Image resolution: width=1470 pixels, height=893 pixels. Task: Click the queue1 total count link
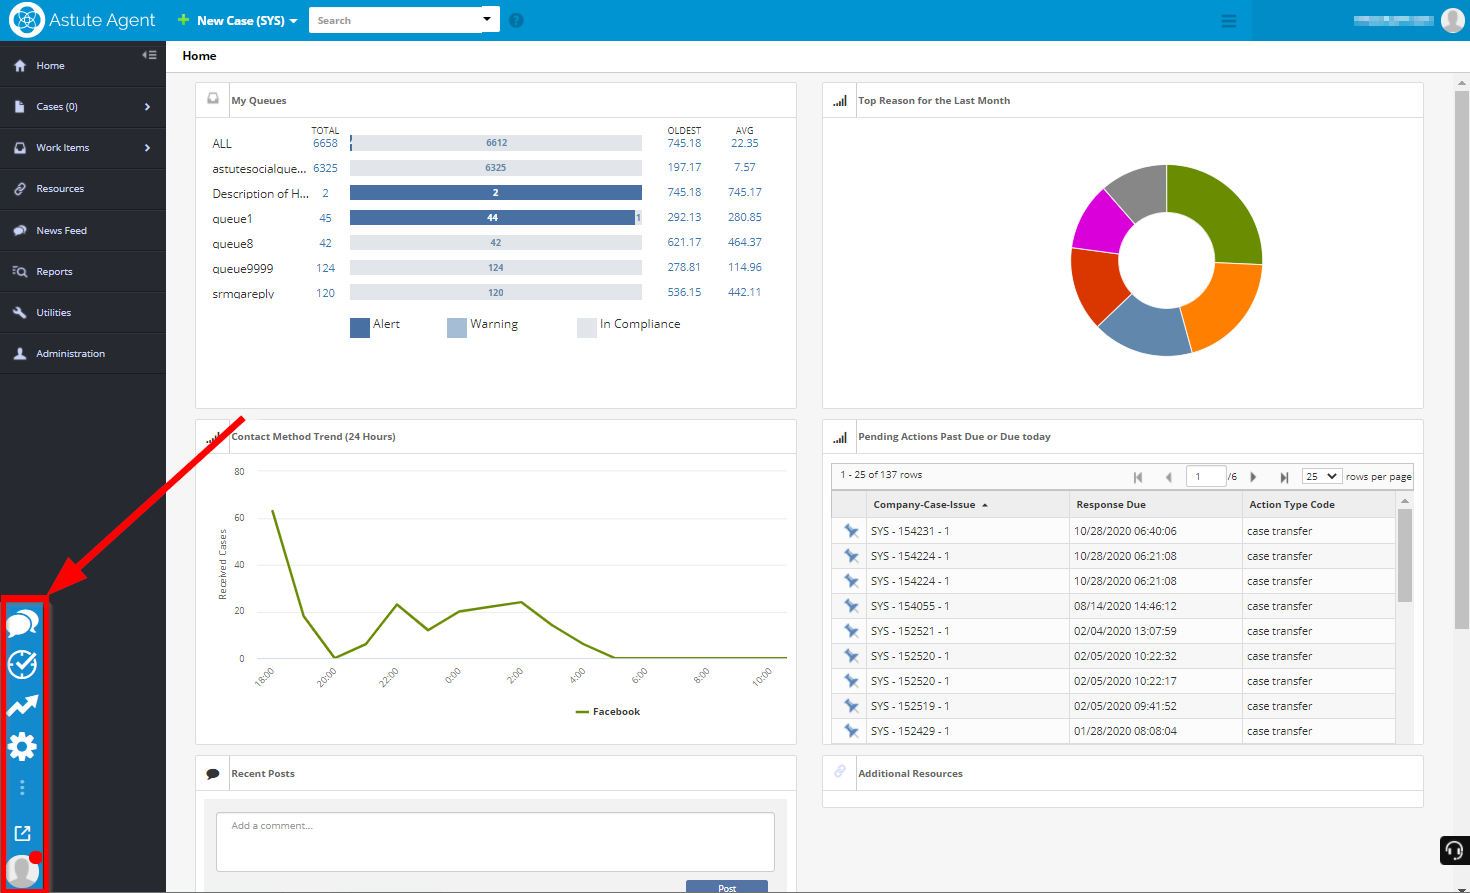pos(325,218)
